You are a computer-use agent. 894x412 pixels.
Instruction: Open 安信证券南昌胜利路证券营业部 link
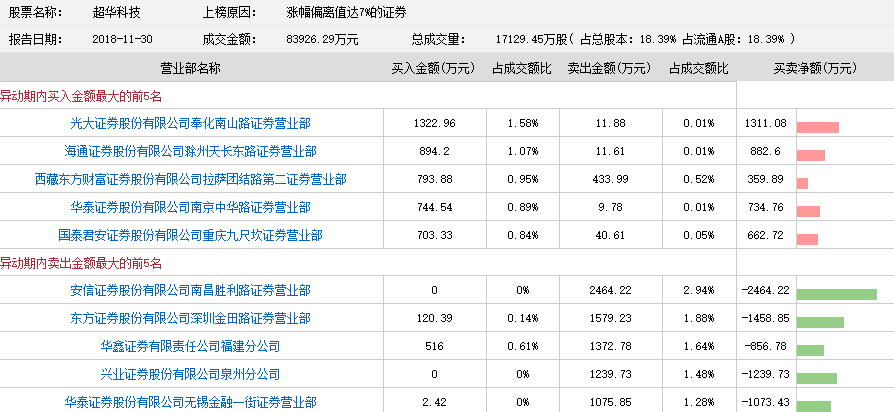190,291
